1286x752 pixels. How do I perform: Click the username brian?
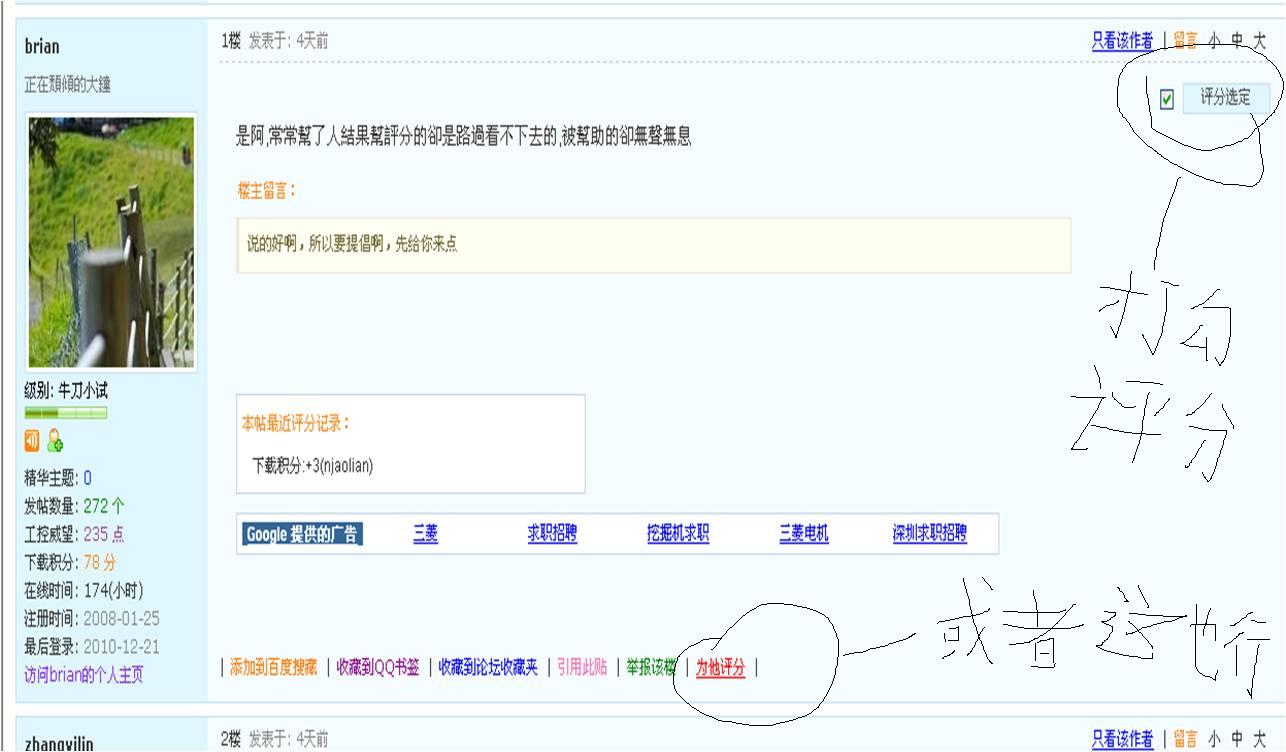tap(42, 46)
